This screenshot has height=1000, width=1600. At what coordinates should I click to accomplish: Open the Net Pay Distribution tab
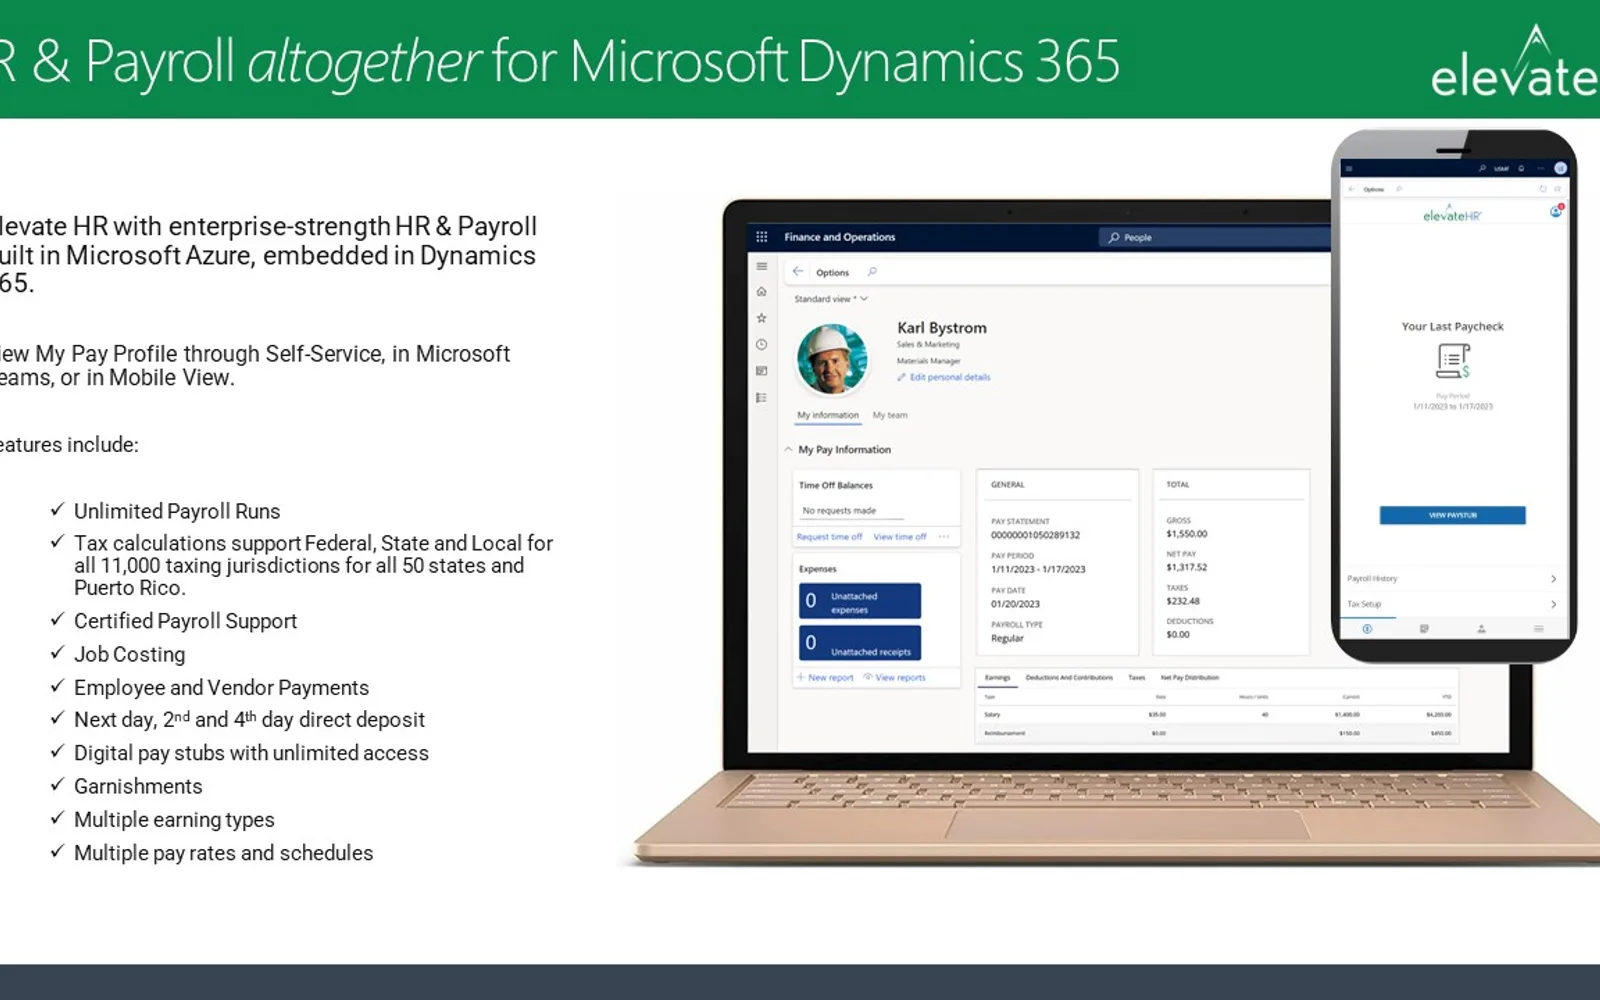(x=1190, y=678)
